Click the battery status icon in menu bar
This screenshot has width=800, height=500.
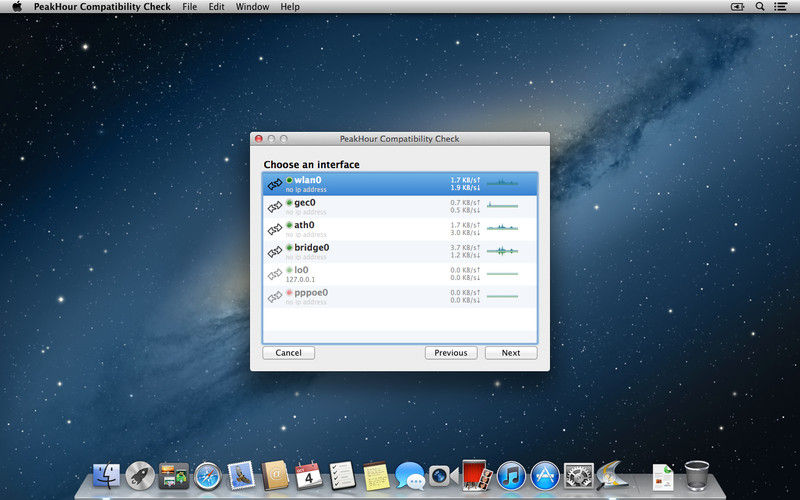click(x=737, y=7)
